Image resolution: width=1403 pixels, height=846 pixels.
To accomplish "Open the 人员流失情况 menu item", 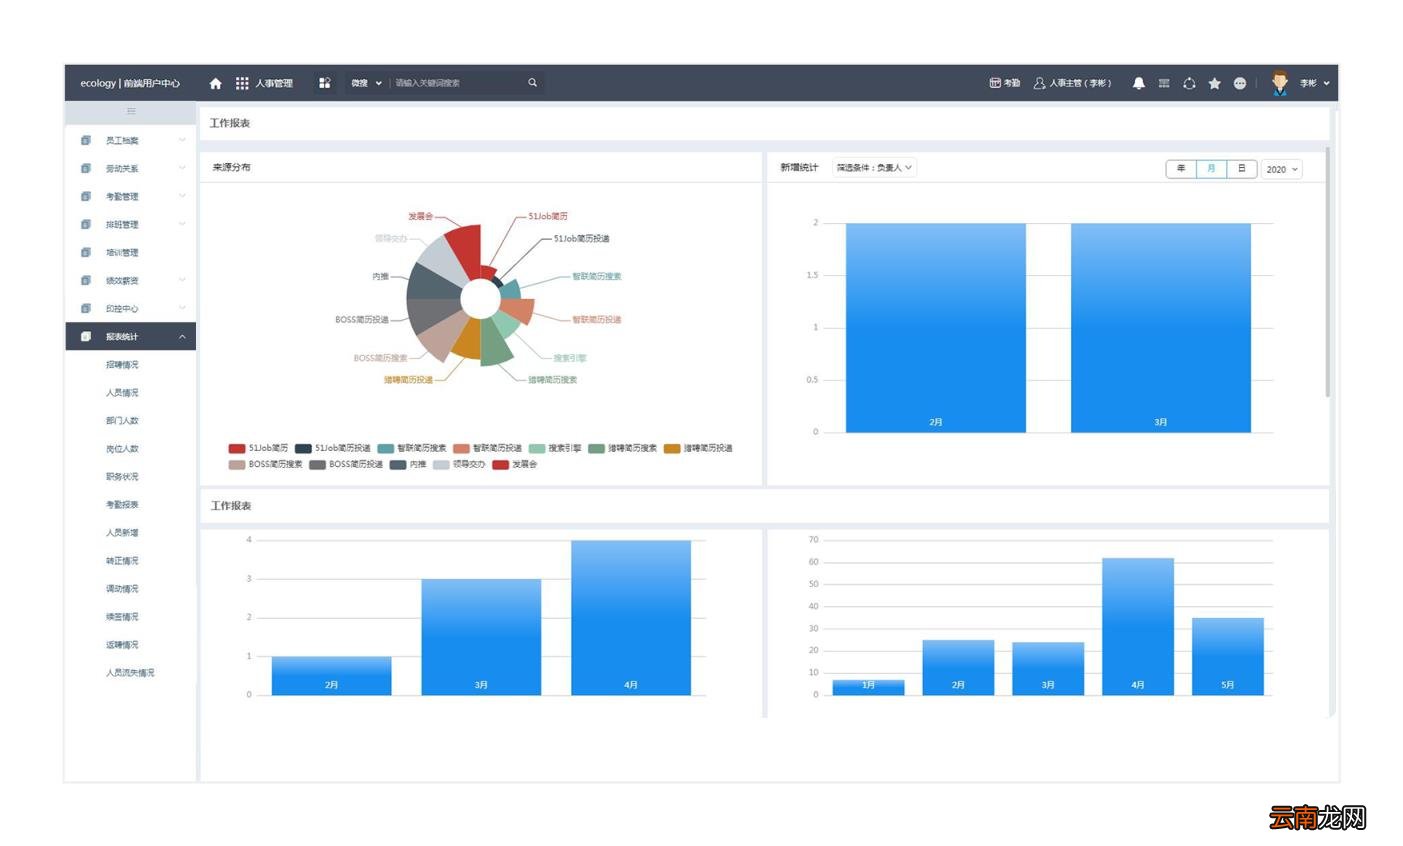I will point(130,673).
